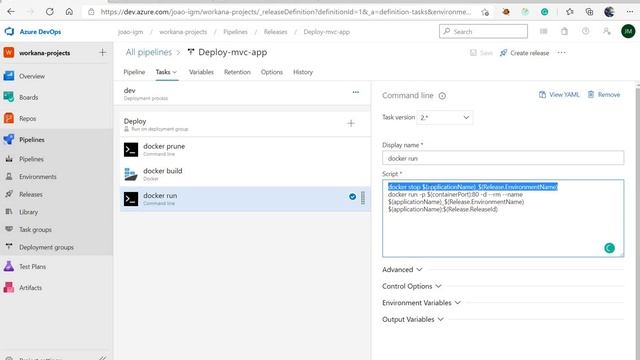Open the browser profile avatar

[609, 12]
